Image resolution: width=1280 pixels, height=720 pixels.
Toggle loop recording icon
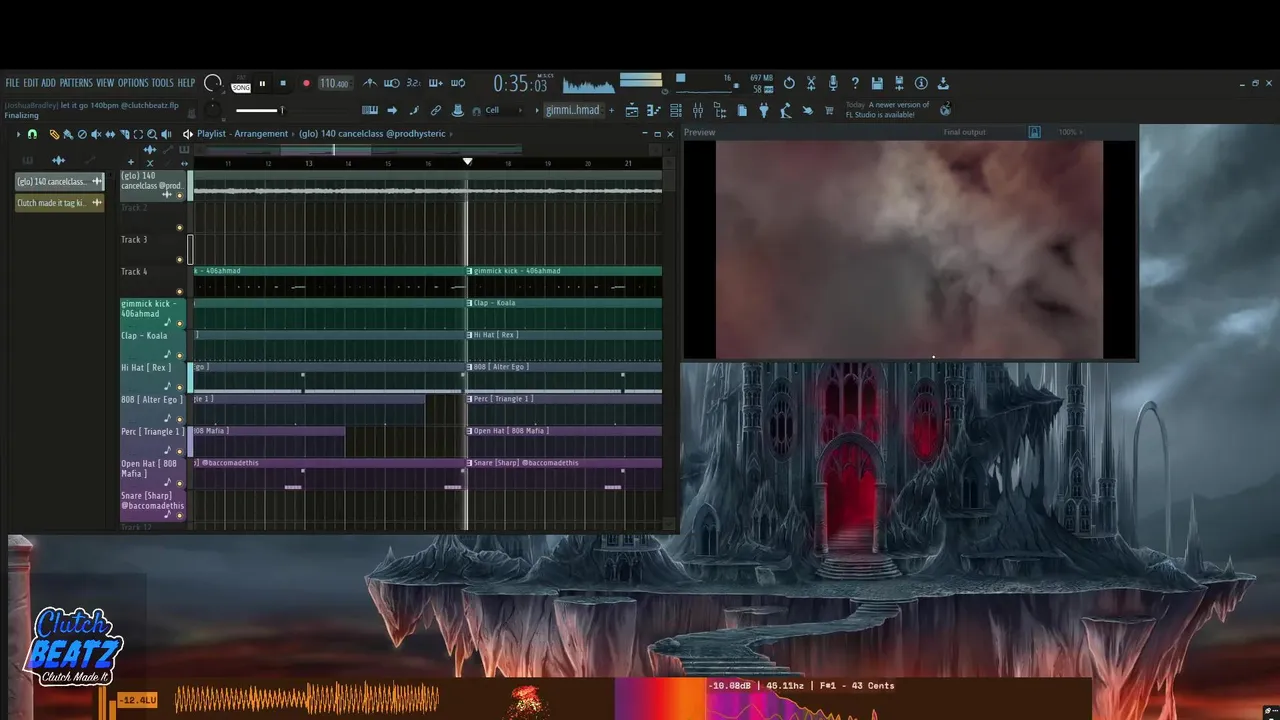click(x=458, y=83)
